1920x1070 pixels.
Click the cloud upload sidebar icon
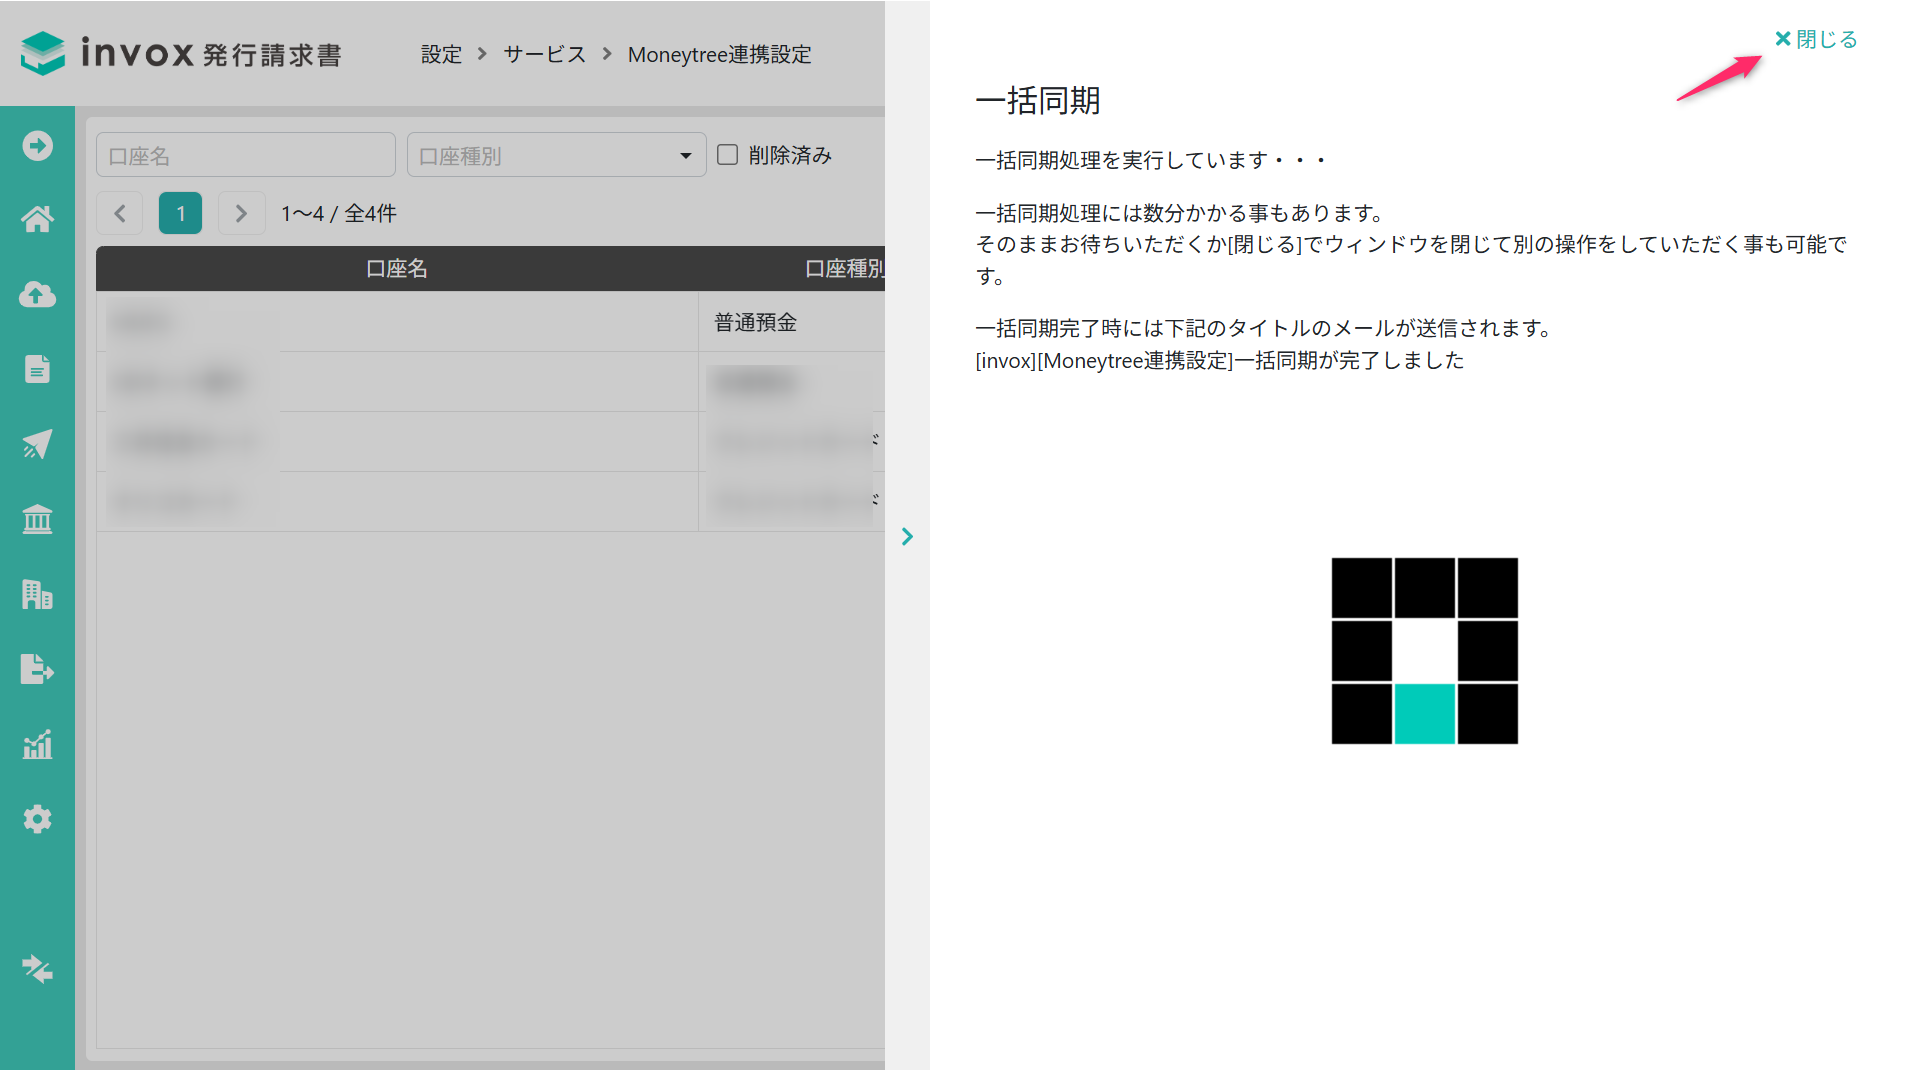(37, 294)
